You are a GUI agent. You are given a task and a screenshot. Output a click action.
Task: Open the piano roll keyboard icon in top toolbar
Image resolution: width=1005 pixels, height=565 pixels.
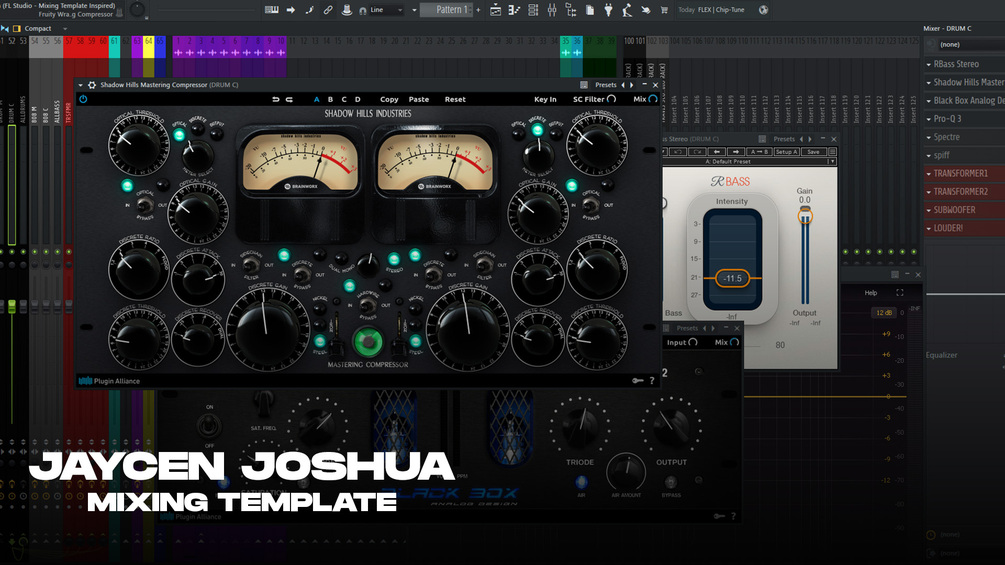271,10
